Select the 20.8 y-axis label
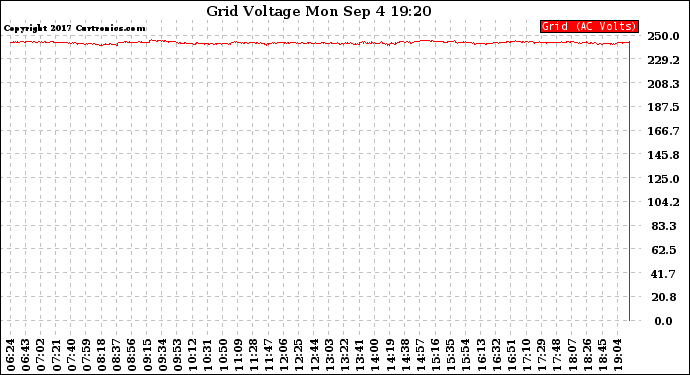The width and height of the screenshot is (690, 375). pos(664,298)
